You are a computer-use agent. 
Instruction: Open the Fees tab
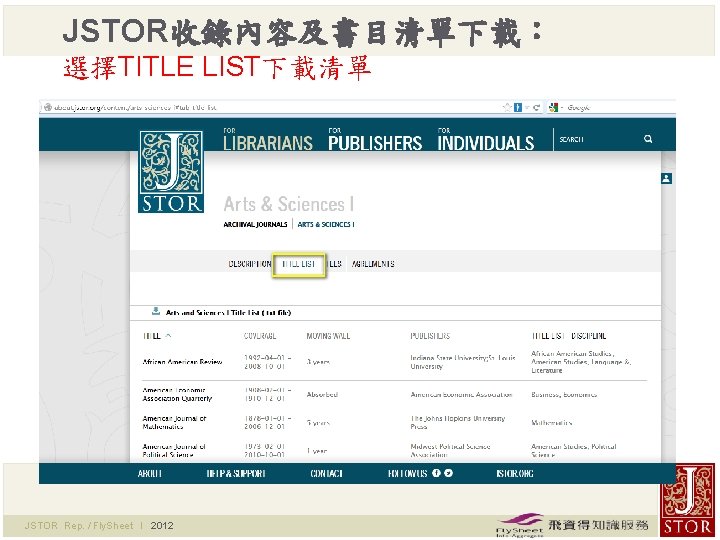pos(334,264)
